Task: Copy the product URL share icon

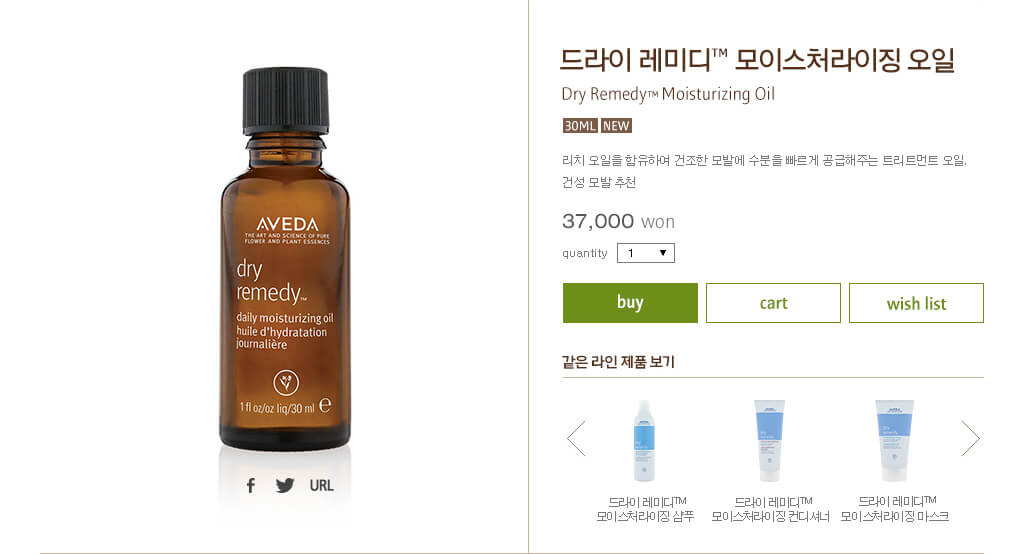Action: 321,485
